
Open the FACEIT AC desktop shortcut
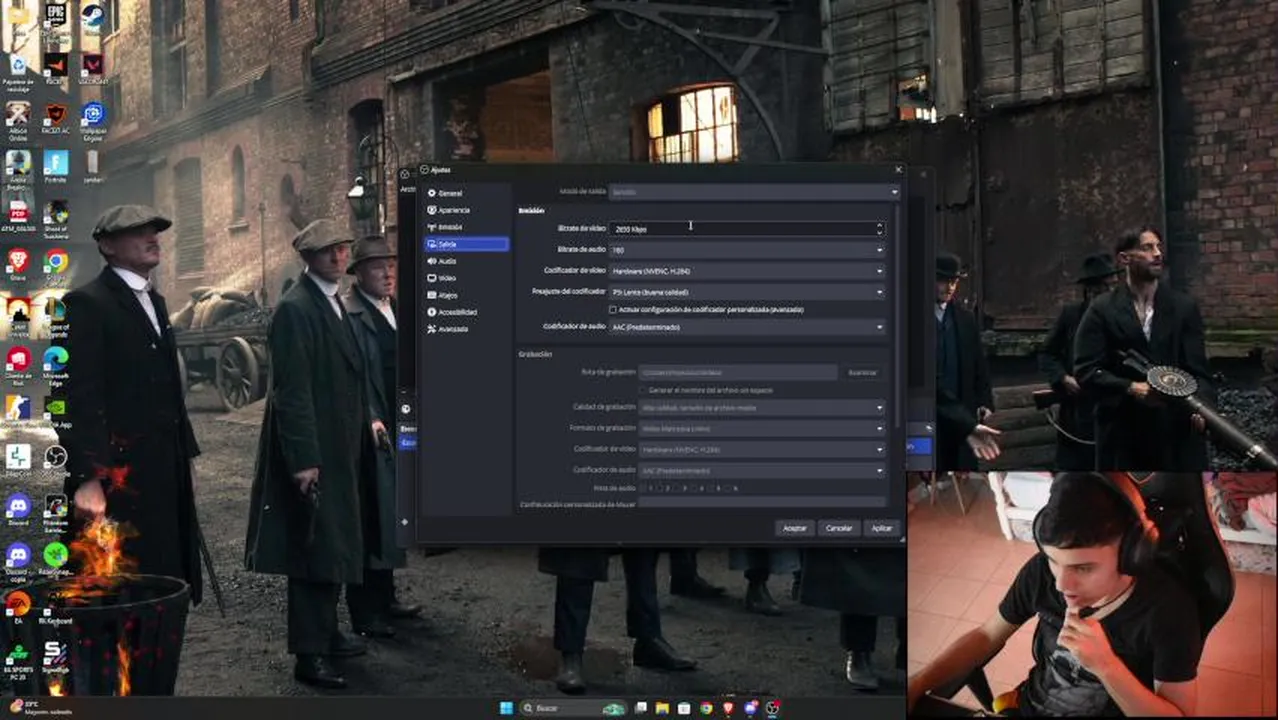pos(56,119)
